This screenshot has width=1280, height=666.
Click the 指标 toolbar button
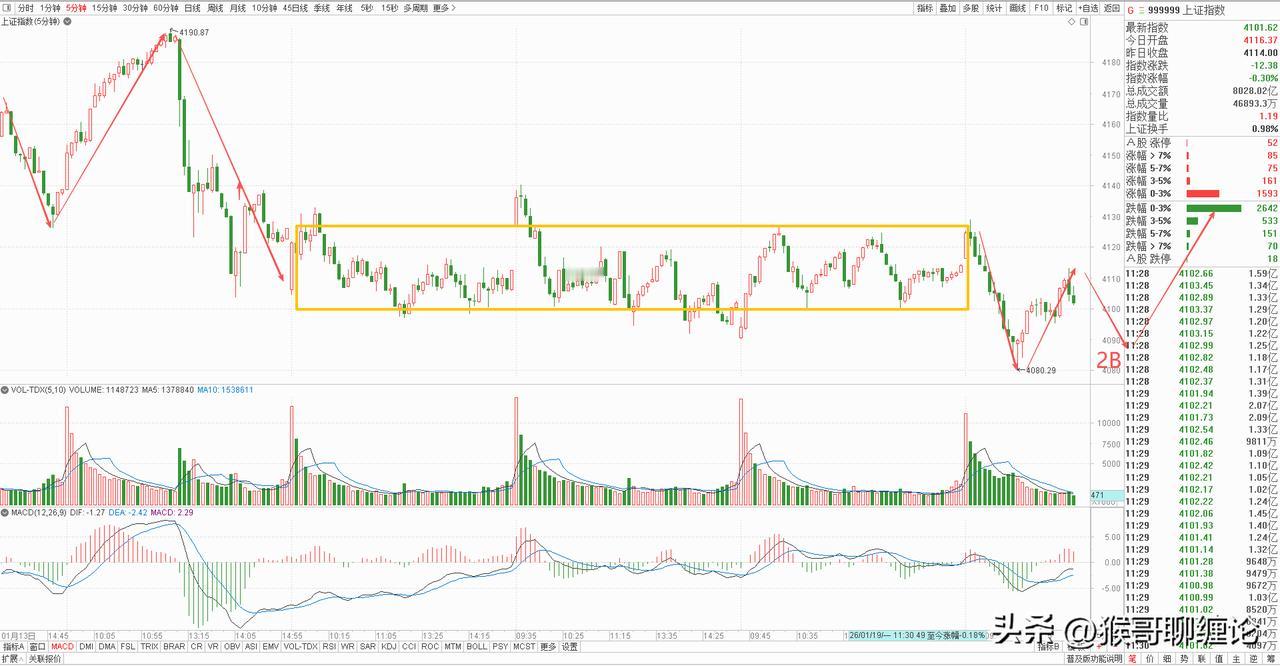(925, 8)
